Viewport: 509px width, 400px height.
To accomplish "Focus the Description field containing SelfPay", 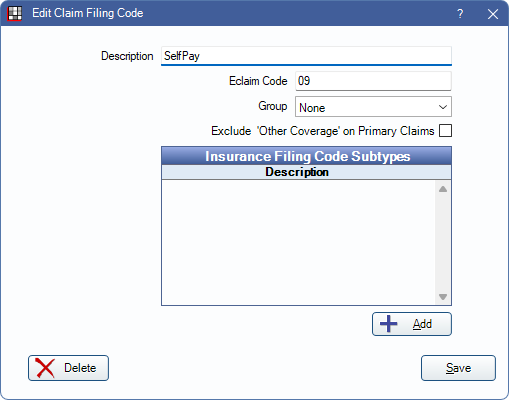I will (x=306, y=56).
